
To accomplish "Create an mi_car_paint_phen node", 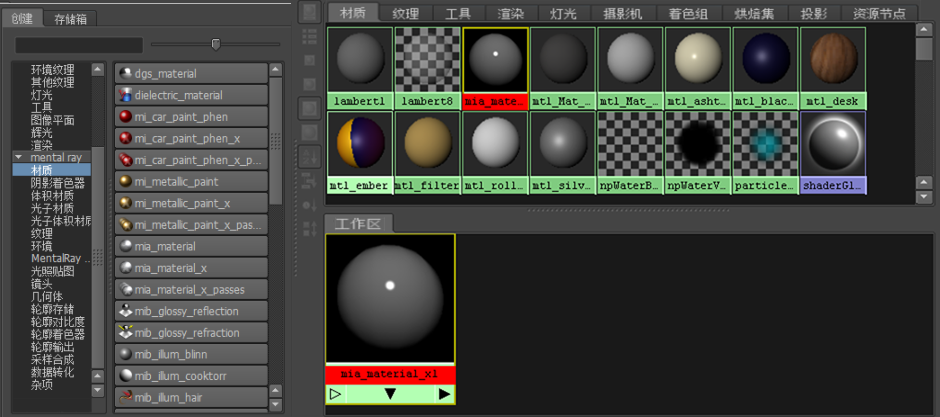I will 191,117.
